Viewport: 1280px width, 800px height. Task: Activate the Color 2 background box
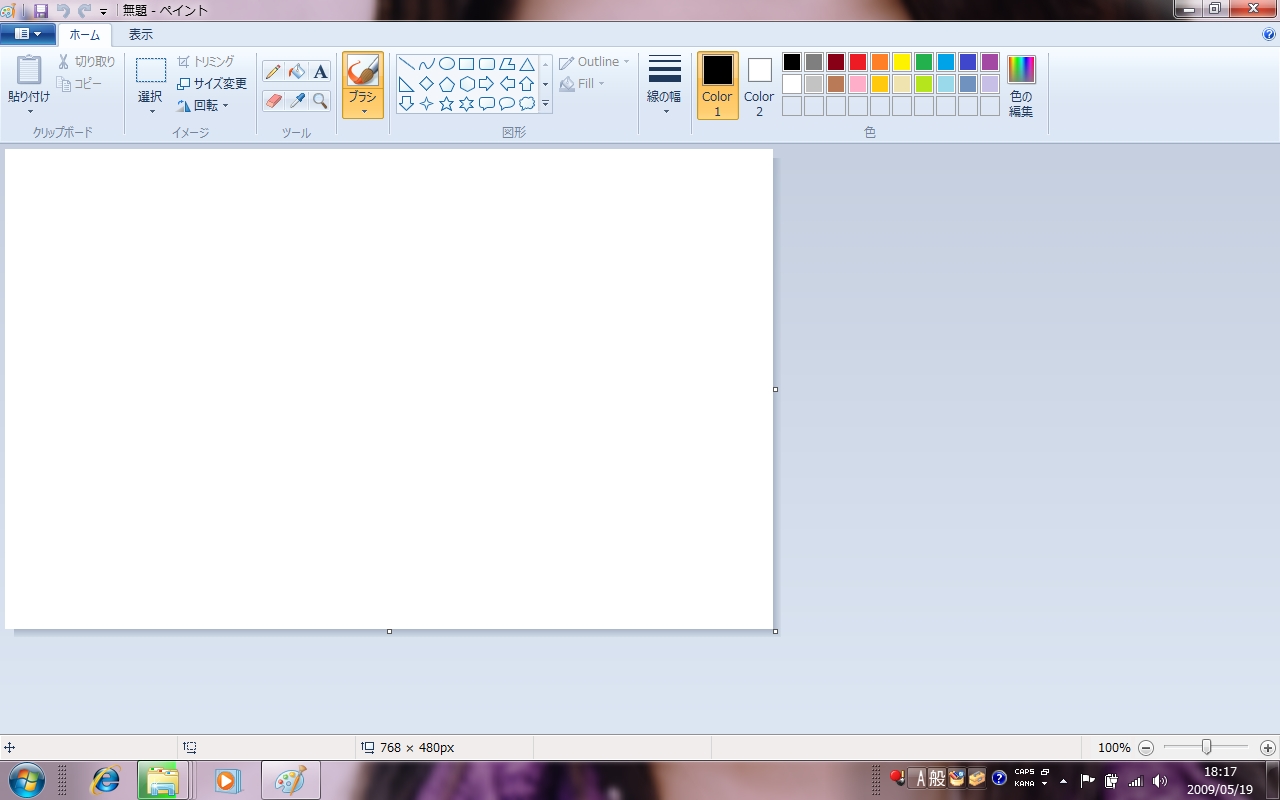pos(759,85)
